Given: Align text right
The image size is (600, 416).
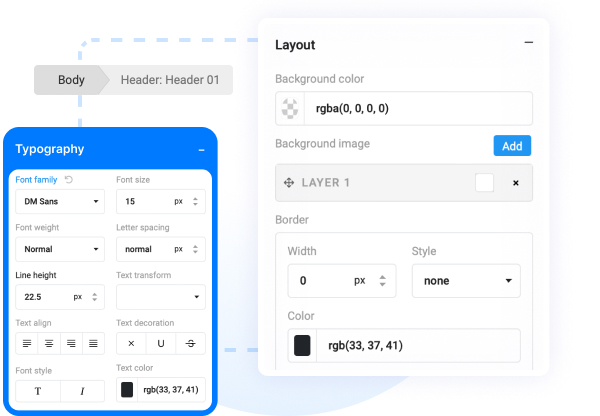Looking at the screenshot, I should pos(71,343).
